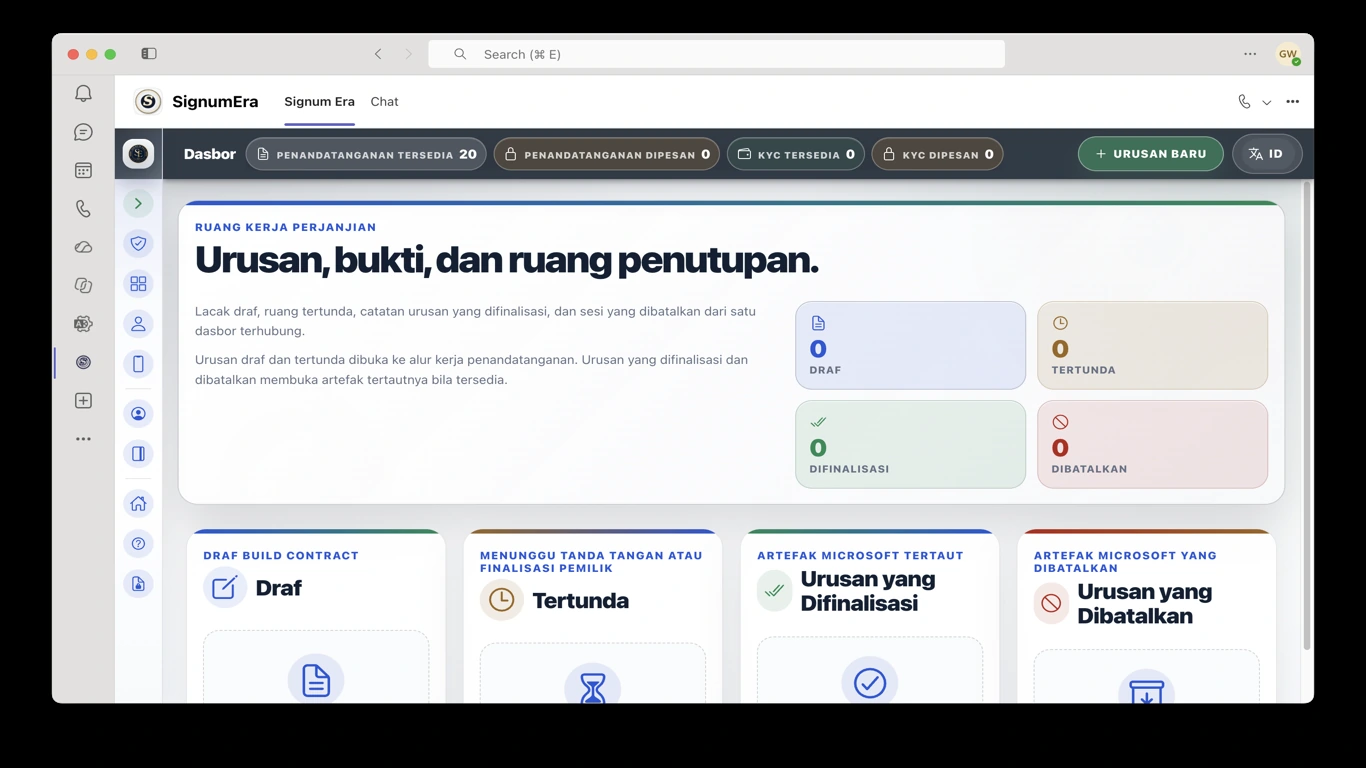Show more apps via rail ellipsis

pyautogui.click(x=83, y=439)
